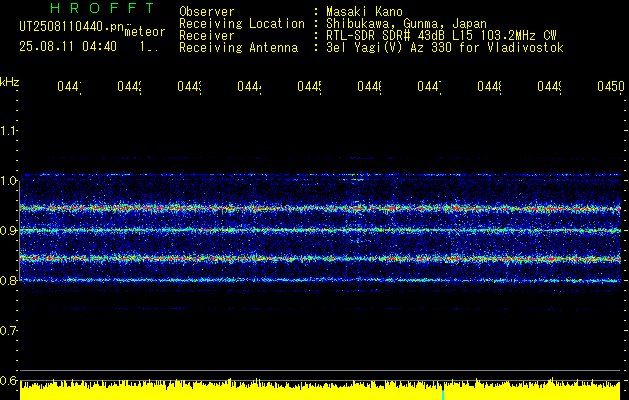Click the 0444 time marker

[249, 86]
